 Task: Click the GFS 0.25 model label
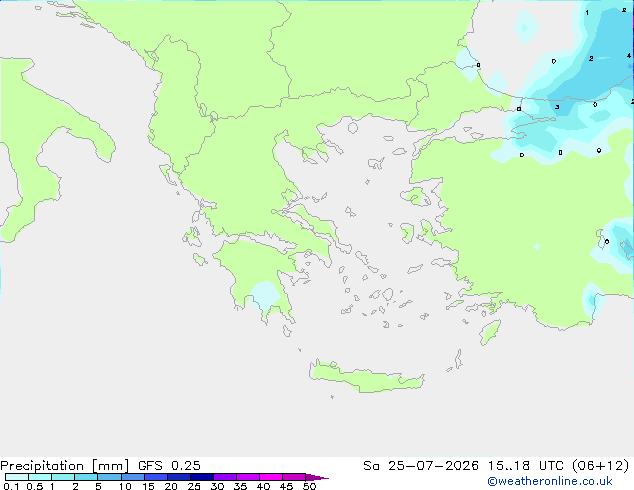tap(169, 466)
